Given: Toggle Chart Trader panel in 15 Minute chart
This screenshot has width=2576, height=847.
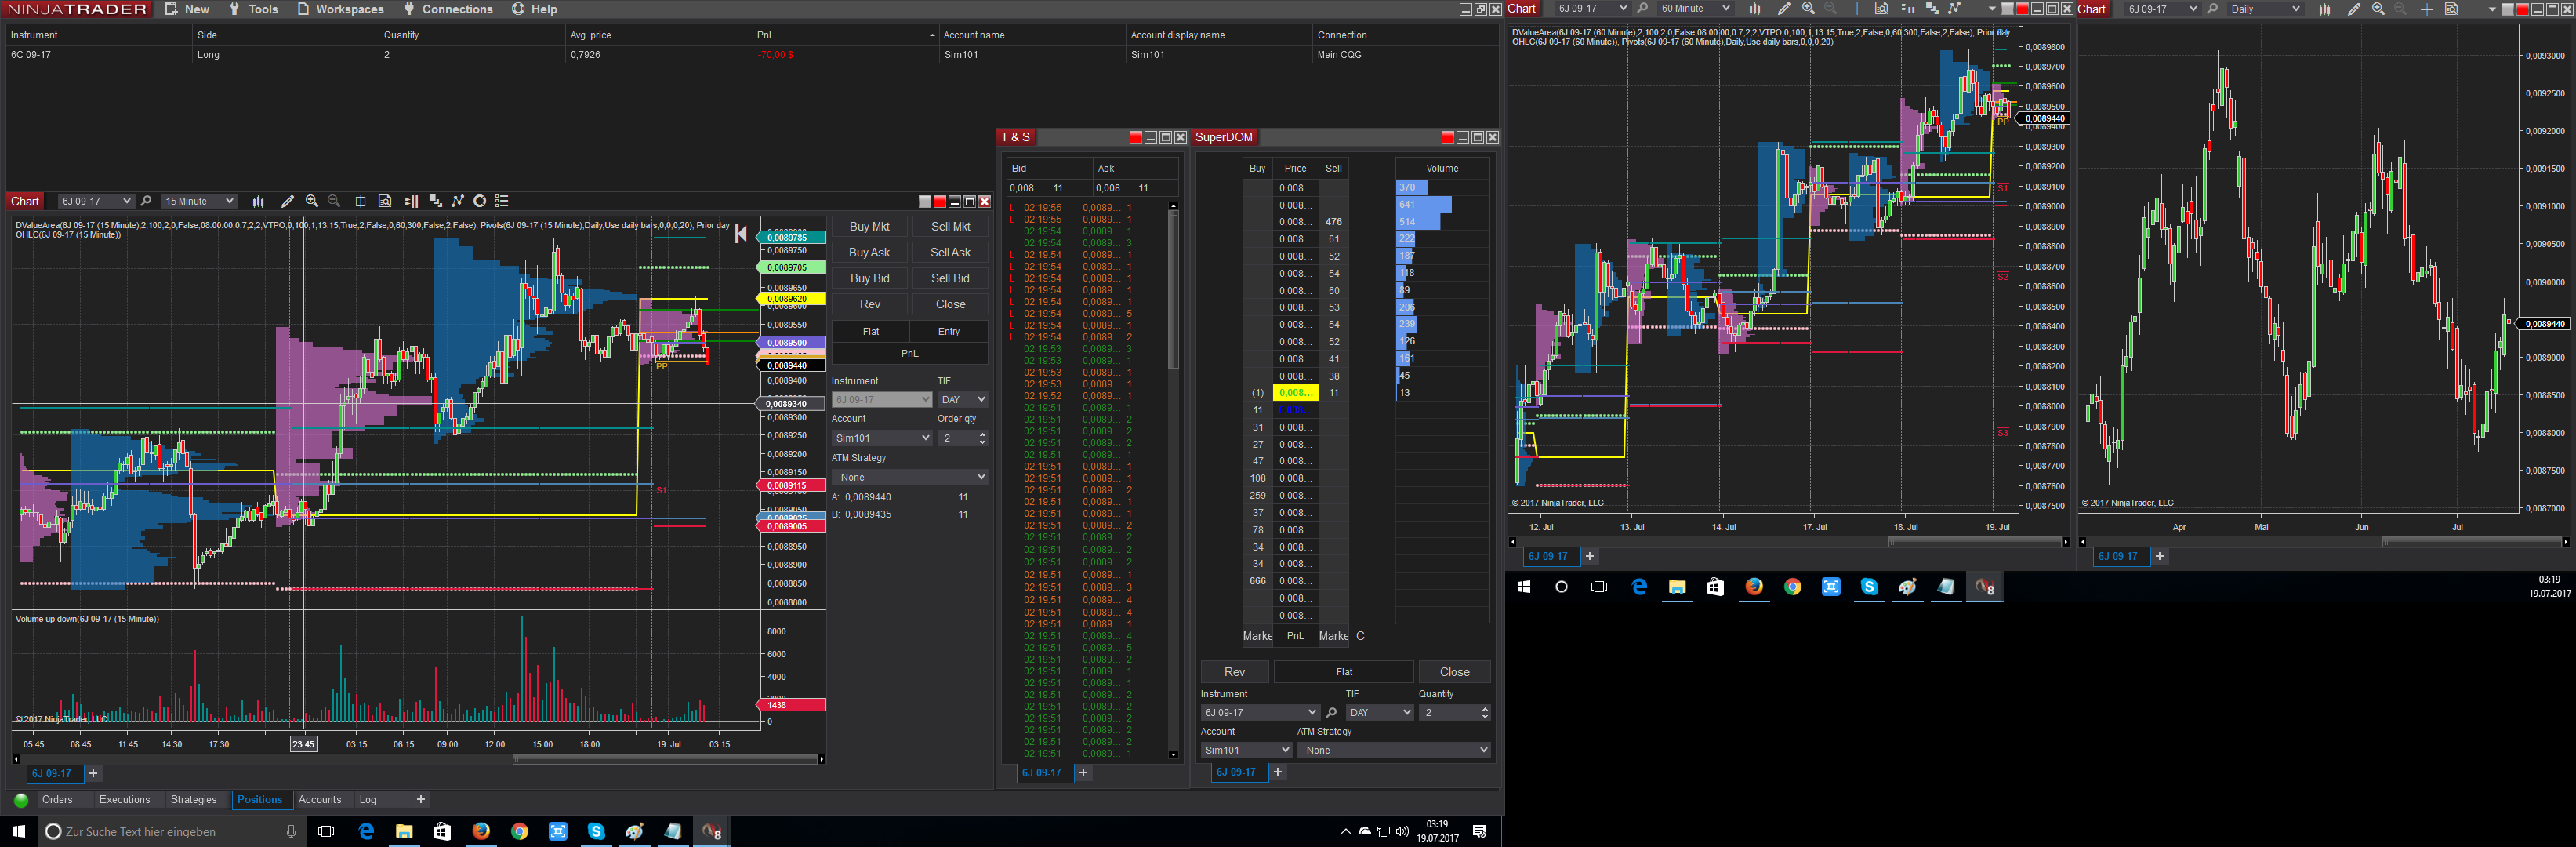Looking at the screenshot, I should [411, 201].
